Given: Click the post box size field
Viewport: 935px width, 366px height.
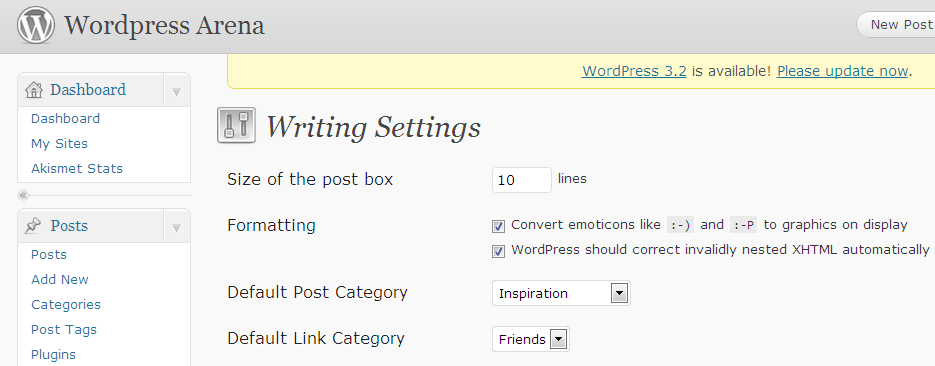Looking at the screenshot, I should click(x=522, y=180).
